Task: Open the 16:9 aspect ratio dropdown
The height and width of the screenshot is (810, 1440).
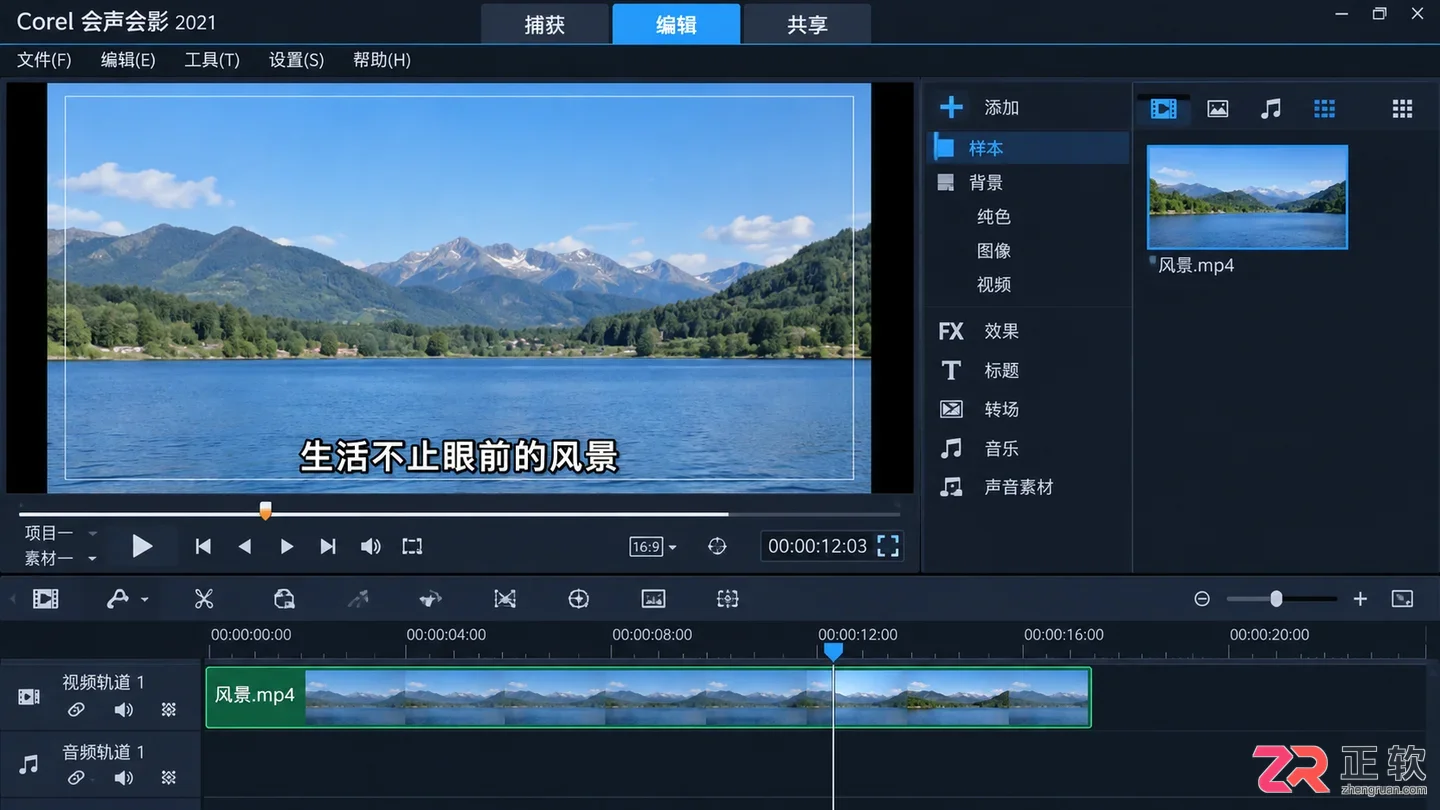Action: pos(653,547)
